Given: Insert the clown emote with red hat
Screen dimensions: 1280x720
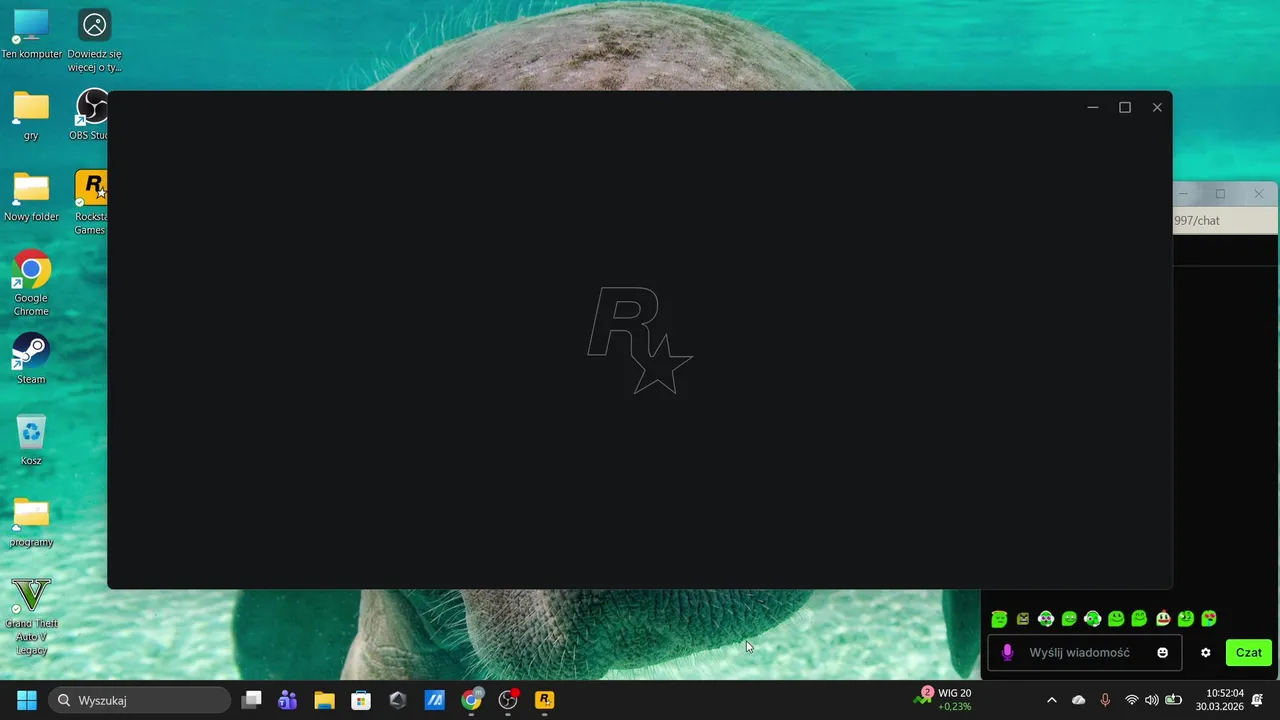Looking at the screenshot, I should tap(1163, 619).
